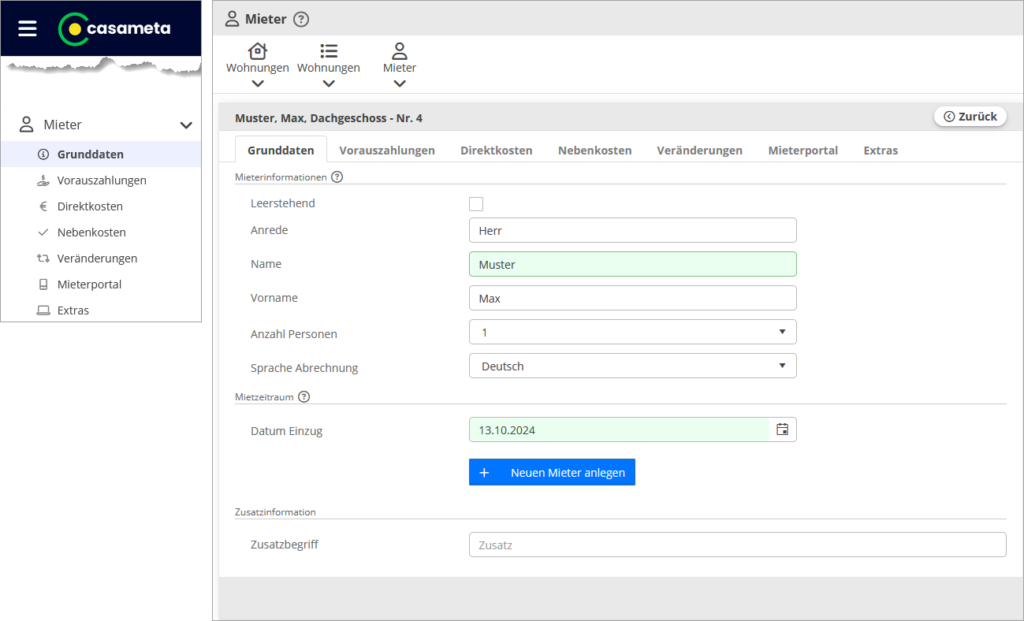Collapse the Mieter sidebar section
This screenshot has height=621, width=1024.
coord(185,125)
